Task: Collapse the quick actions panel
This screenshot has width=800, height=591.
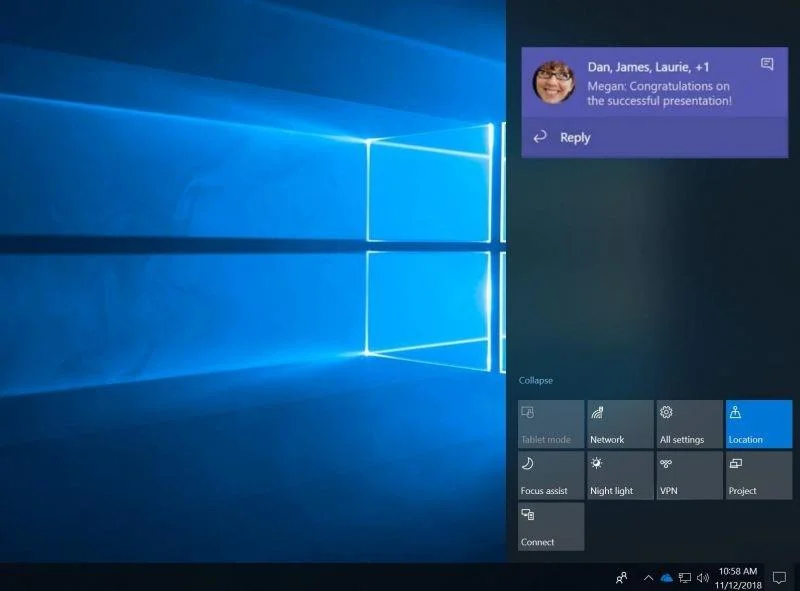Action: click(536, 380)
